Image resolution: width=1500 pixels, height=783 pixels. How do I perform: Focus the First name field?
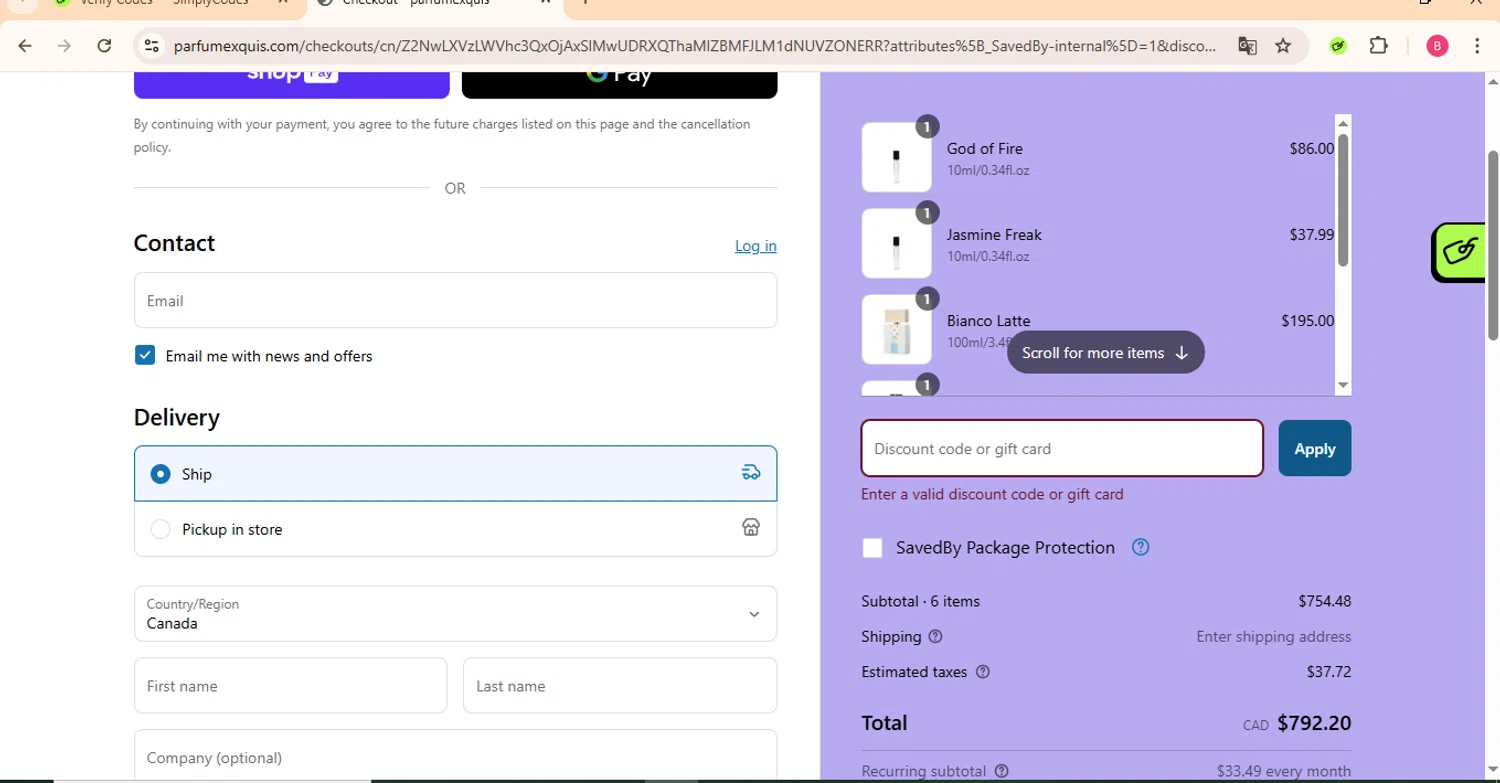290,686
